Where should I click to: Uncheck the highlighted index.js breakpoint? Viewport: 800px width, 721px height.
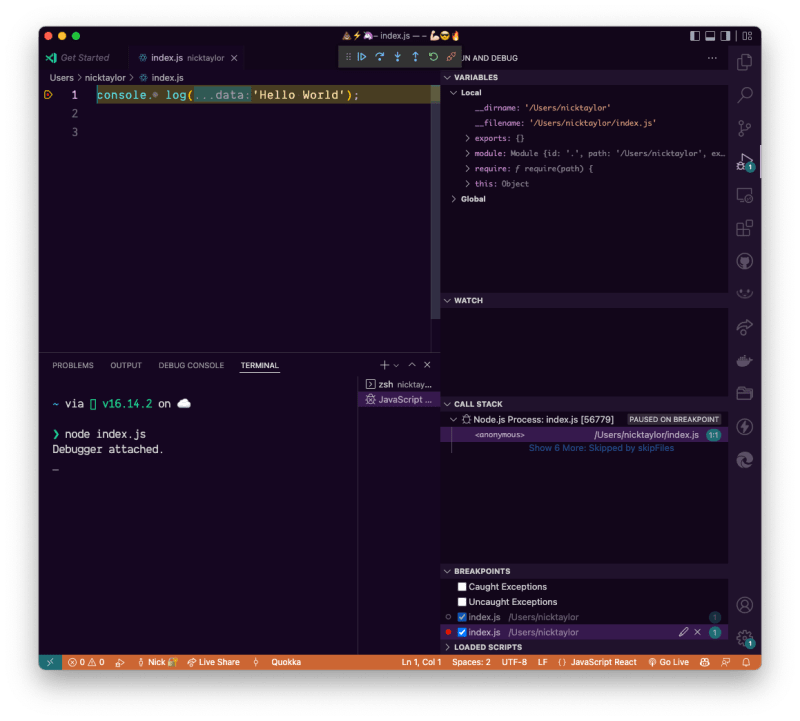click(x=462, y=632)
